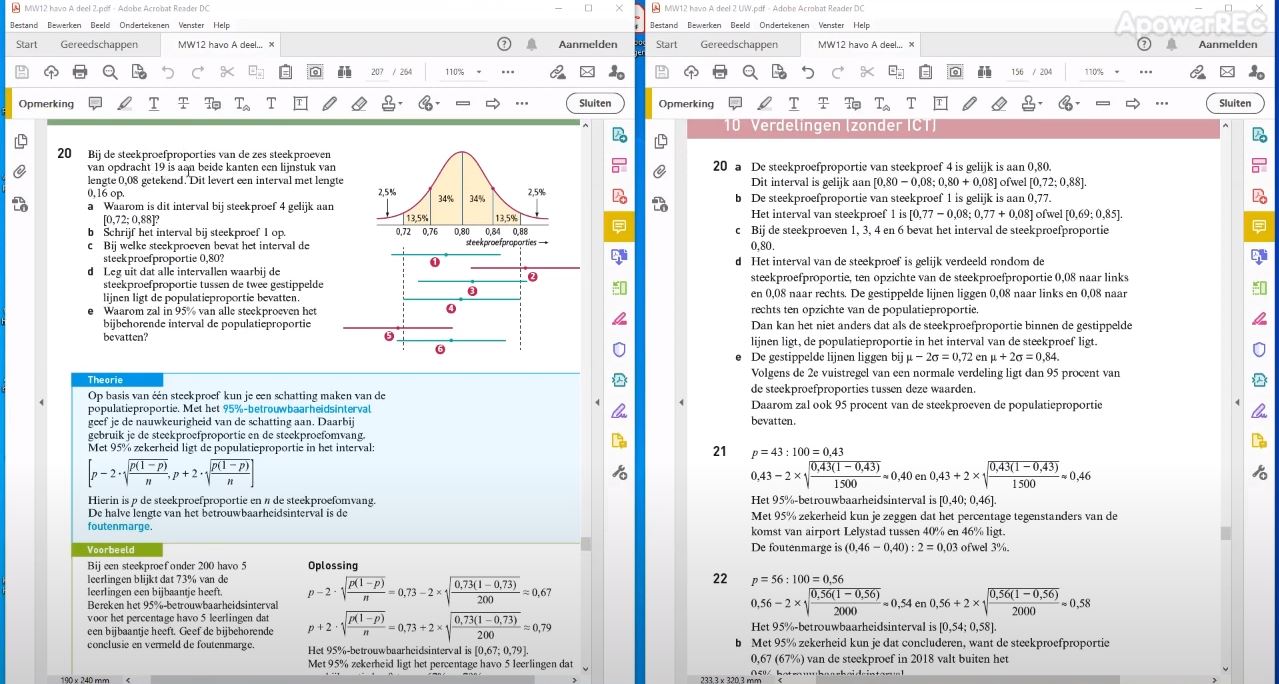The width and height of the screenshot is (1279, 684).
Task: Click Aanmelden in the left window
Action: click(x=588, y=44)
